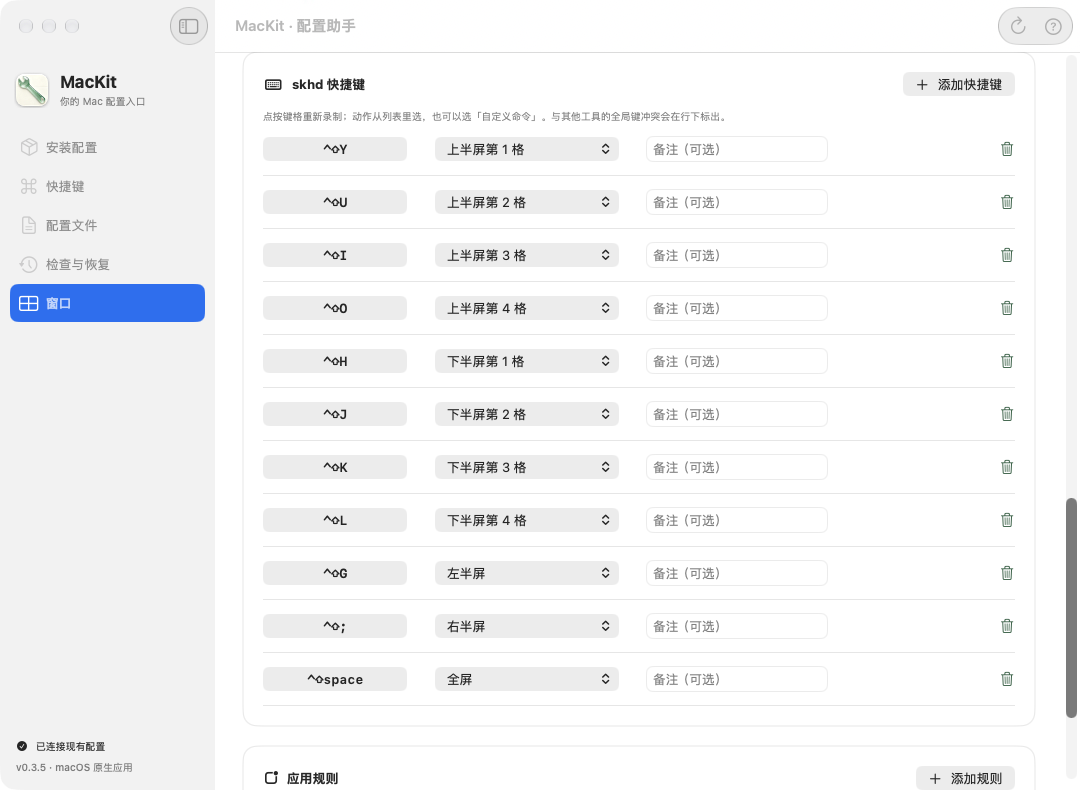Open the 左半屏 action dropdown

pyautogui.click(x=527, y=574)
